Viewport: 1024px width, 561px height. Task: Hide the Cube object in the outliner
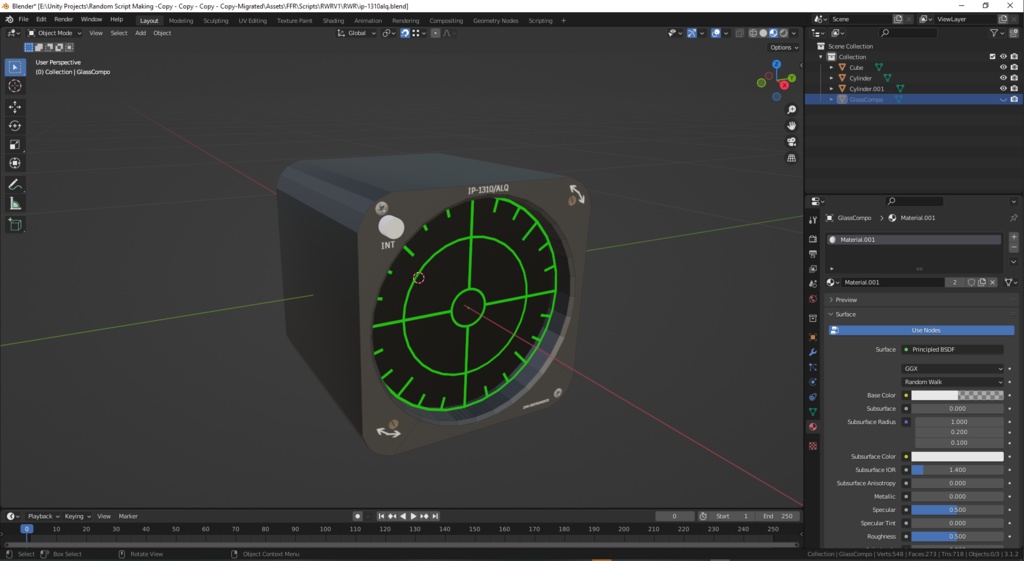1003,67
